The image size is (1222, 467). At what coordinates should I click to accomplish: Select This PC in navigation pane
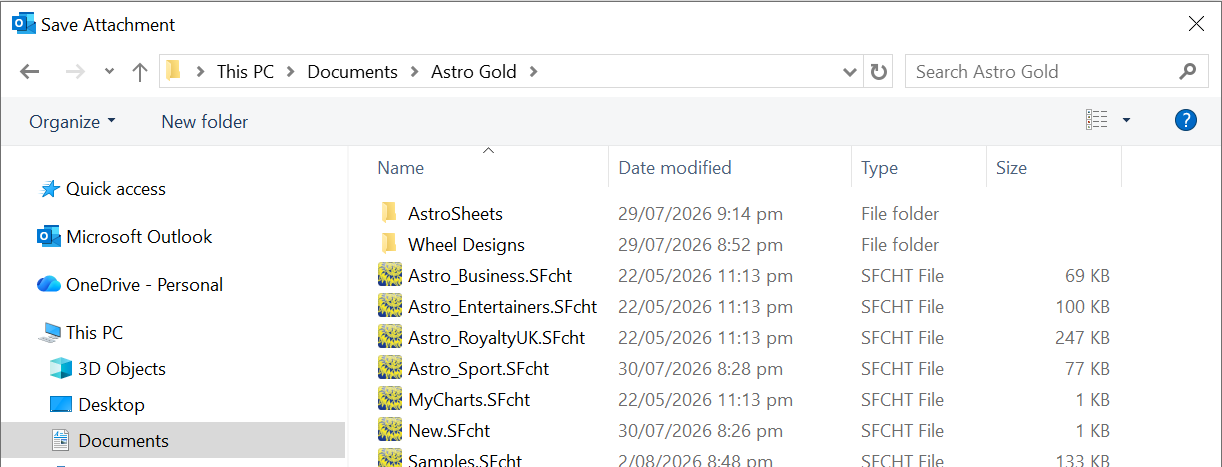[x=95, y=333]
